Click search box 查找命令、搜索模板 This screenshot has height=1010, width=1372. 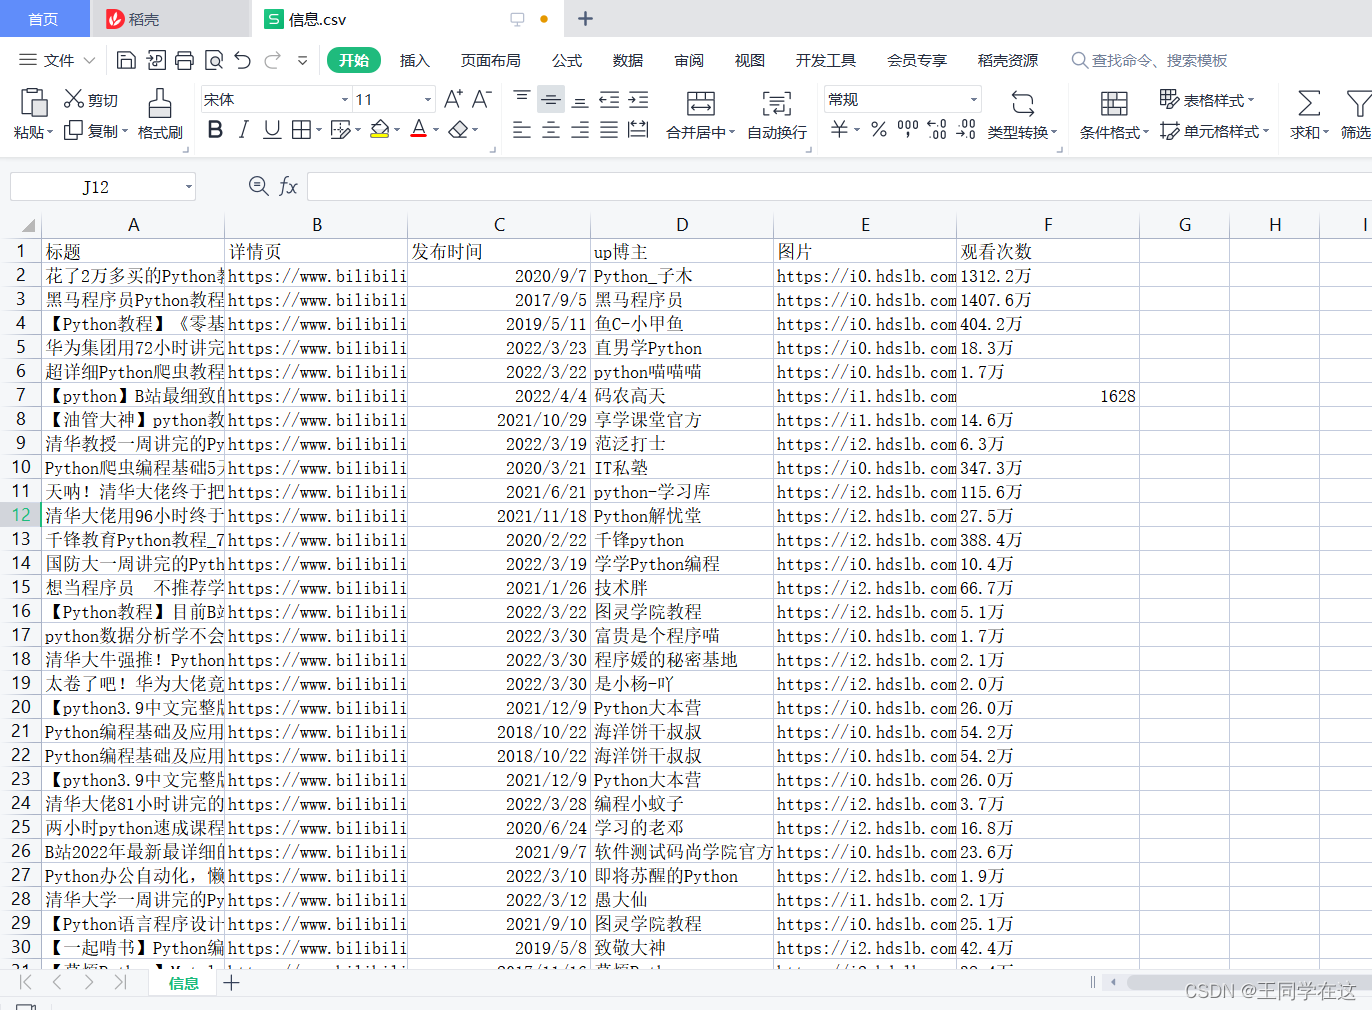click(x=1150, y=60)
